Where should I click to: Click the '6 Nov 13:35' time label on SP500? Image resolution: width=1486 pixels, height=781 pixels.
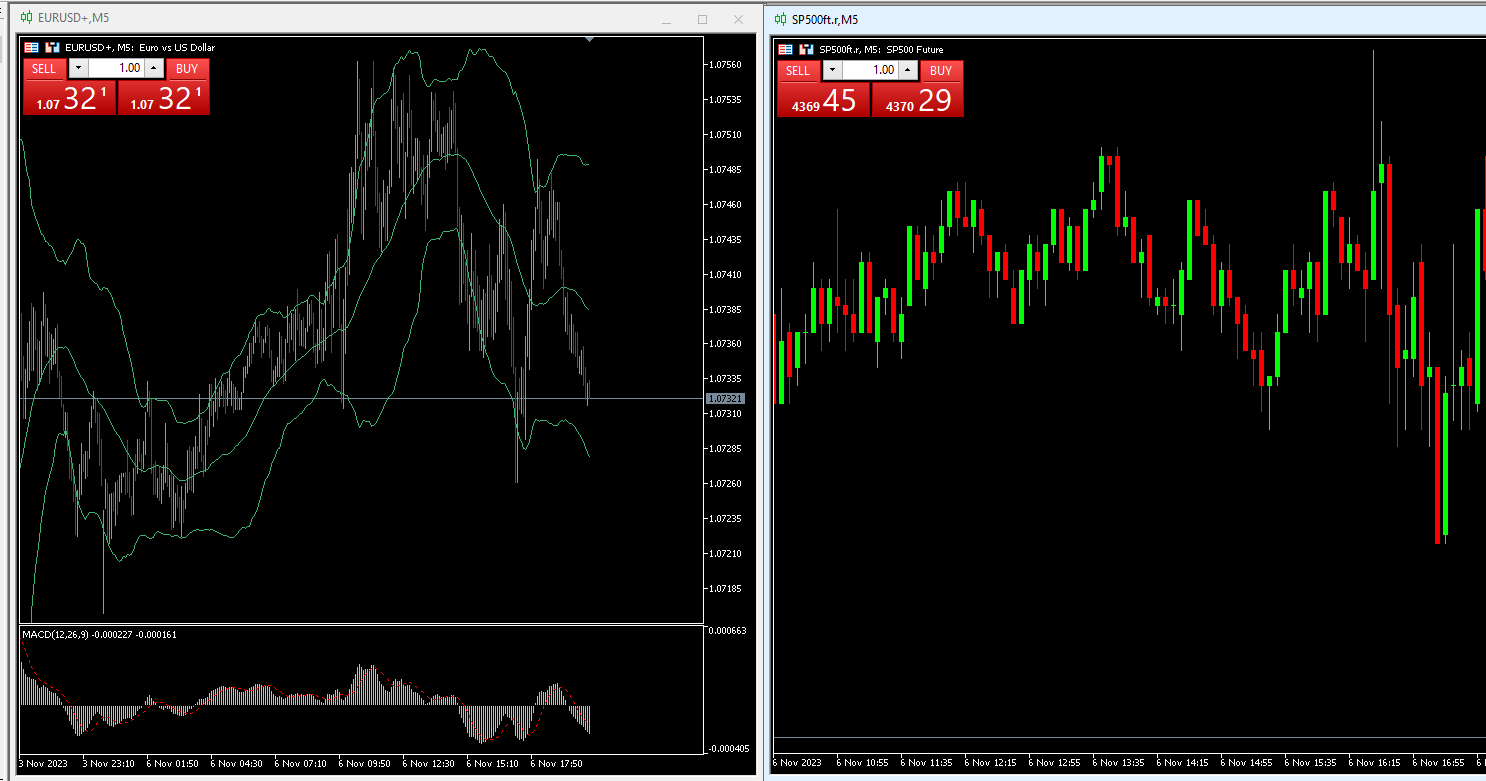pyautogui.click(x=1118, y=763)
